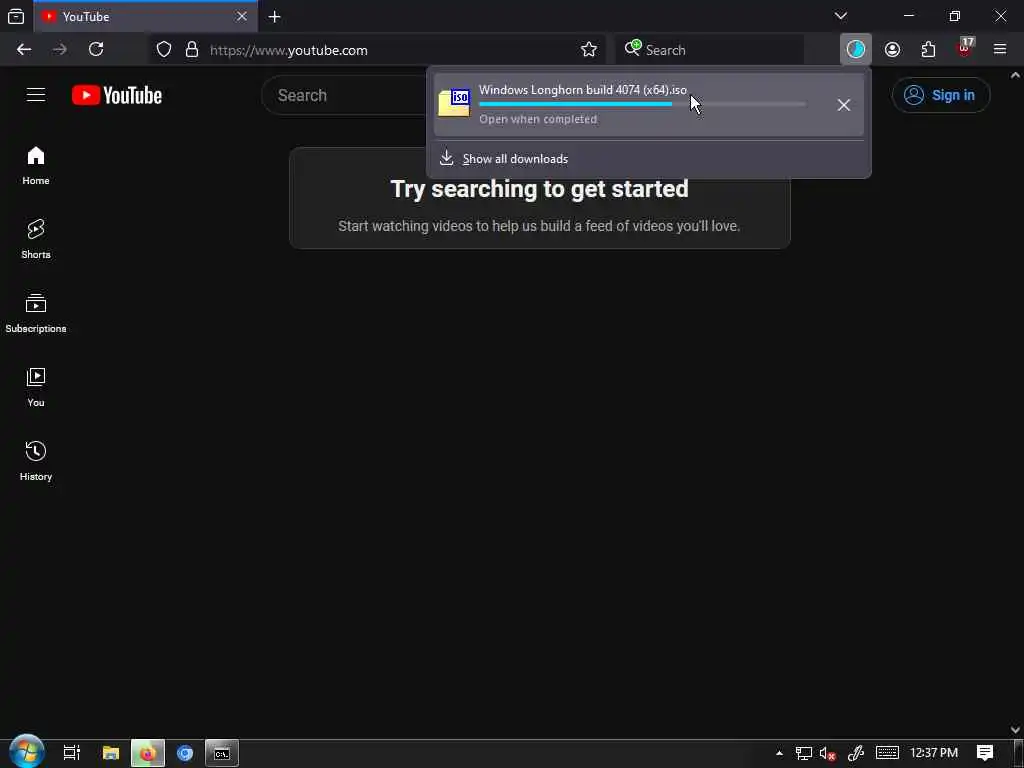This screenshot has height=768, width=1024.
Task: Click the network tray icon
Action: [803, 753]
